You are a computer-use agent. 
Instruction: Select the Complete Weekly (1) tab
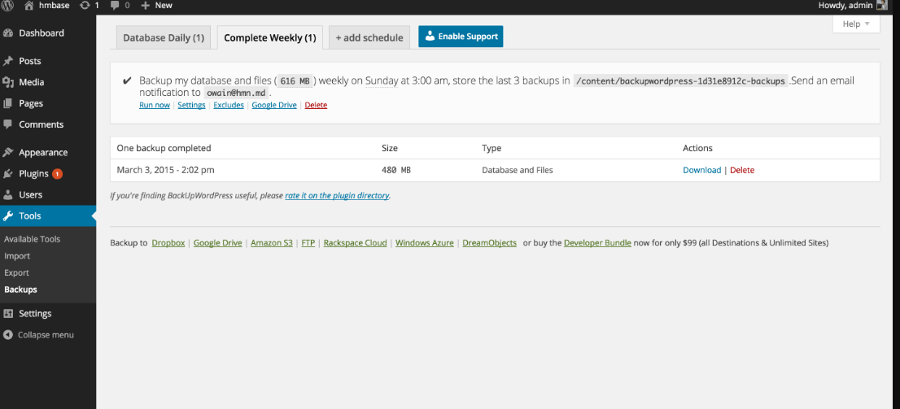click(x=270, y=38)
